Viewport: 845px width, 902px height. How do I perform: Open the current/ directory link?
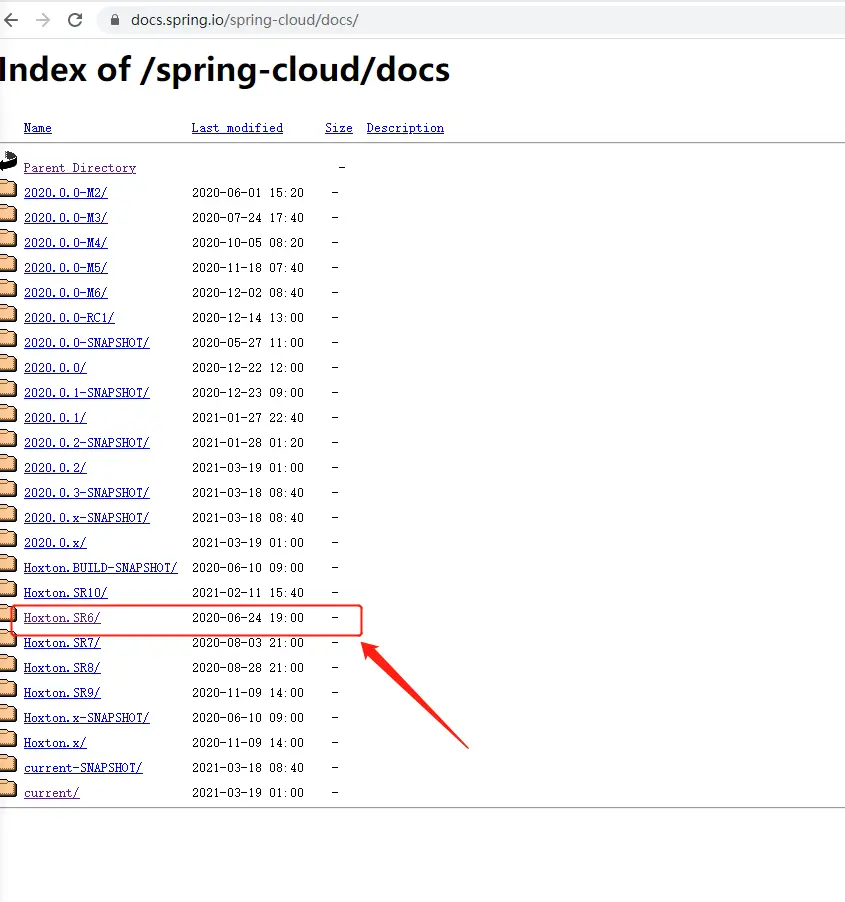click(52, 793)
